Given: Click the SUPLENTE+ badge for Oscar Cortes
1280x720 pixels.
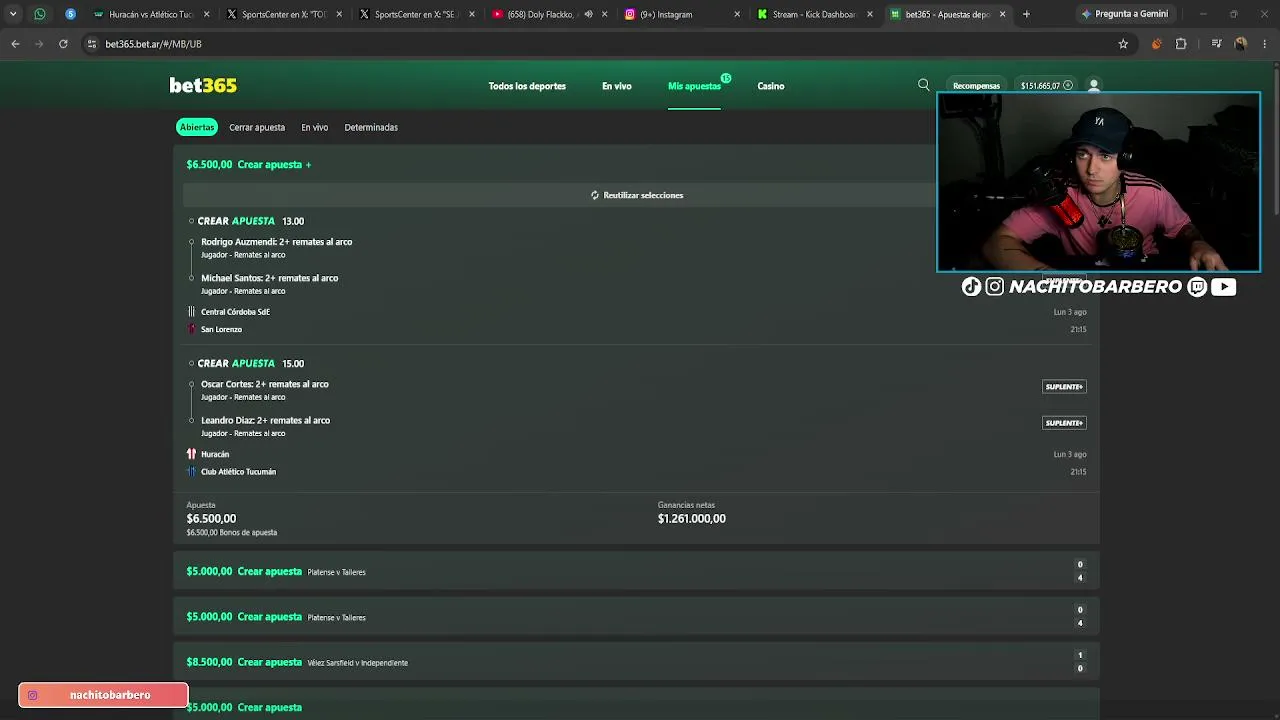Looking at the screenshot, I should 1064,387.
